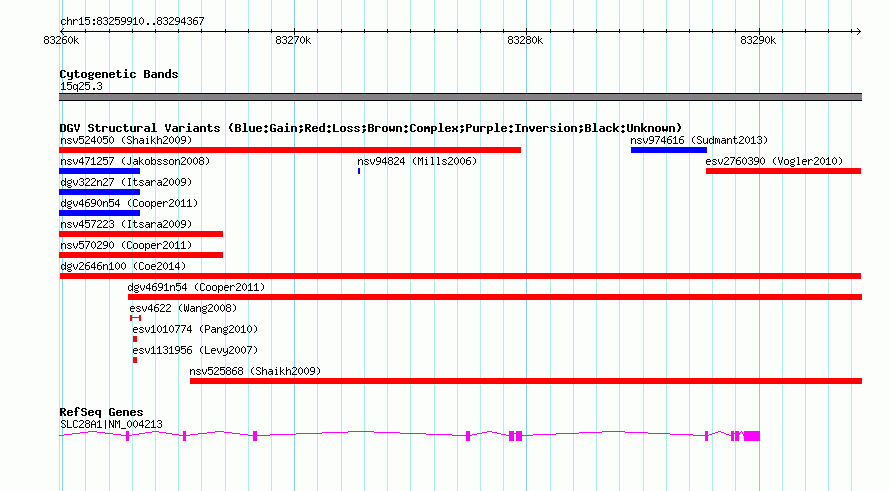The height and width of the screenshot is (491, 890).
Task: Open the nsv570290 (Cooper2011) label
Action: pyautogui.click(x=126, y=245)
